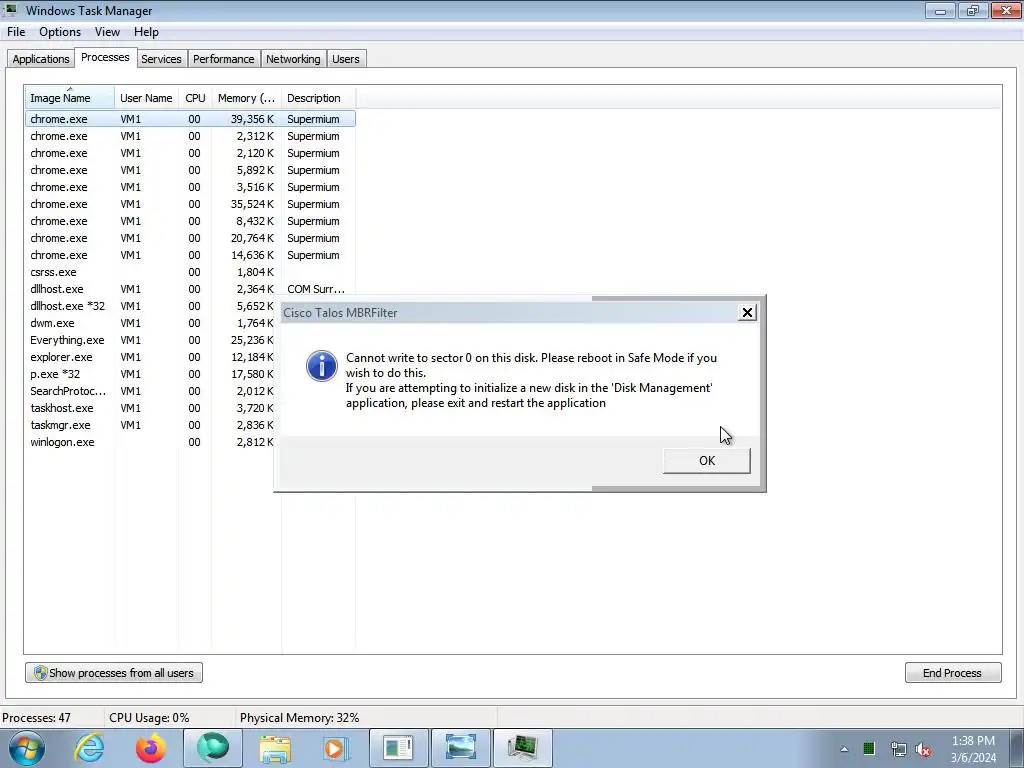The width and height of the screenshot is (1024, 768).
Task: Click the End Process button
Action: [x=952, y=673]
